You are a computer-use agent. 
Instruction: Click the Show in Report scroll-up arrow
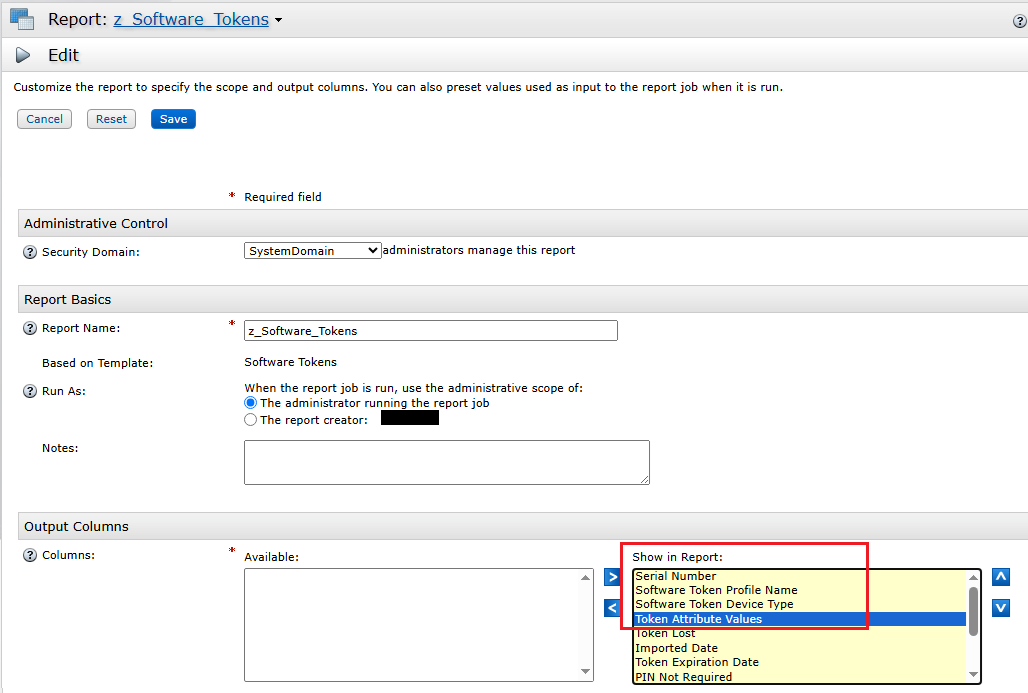coord(974,578)
